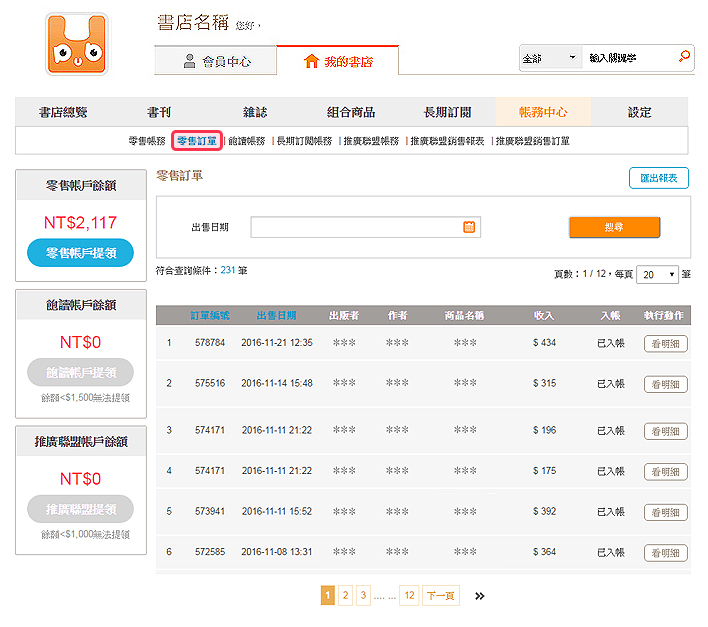Go to page 2 of results
Screen dimensions: 708x627
[345, 595]
